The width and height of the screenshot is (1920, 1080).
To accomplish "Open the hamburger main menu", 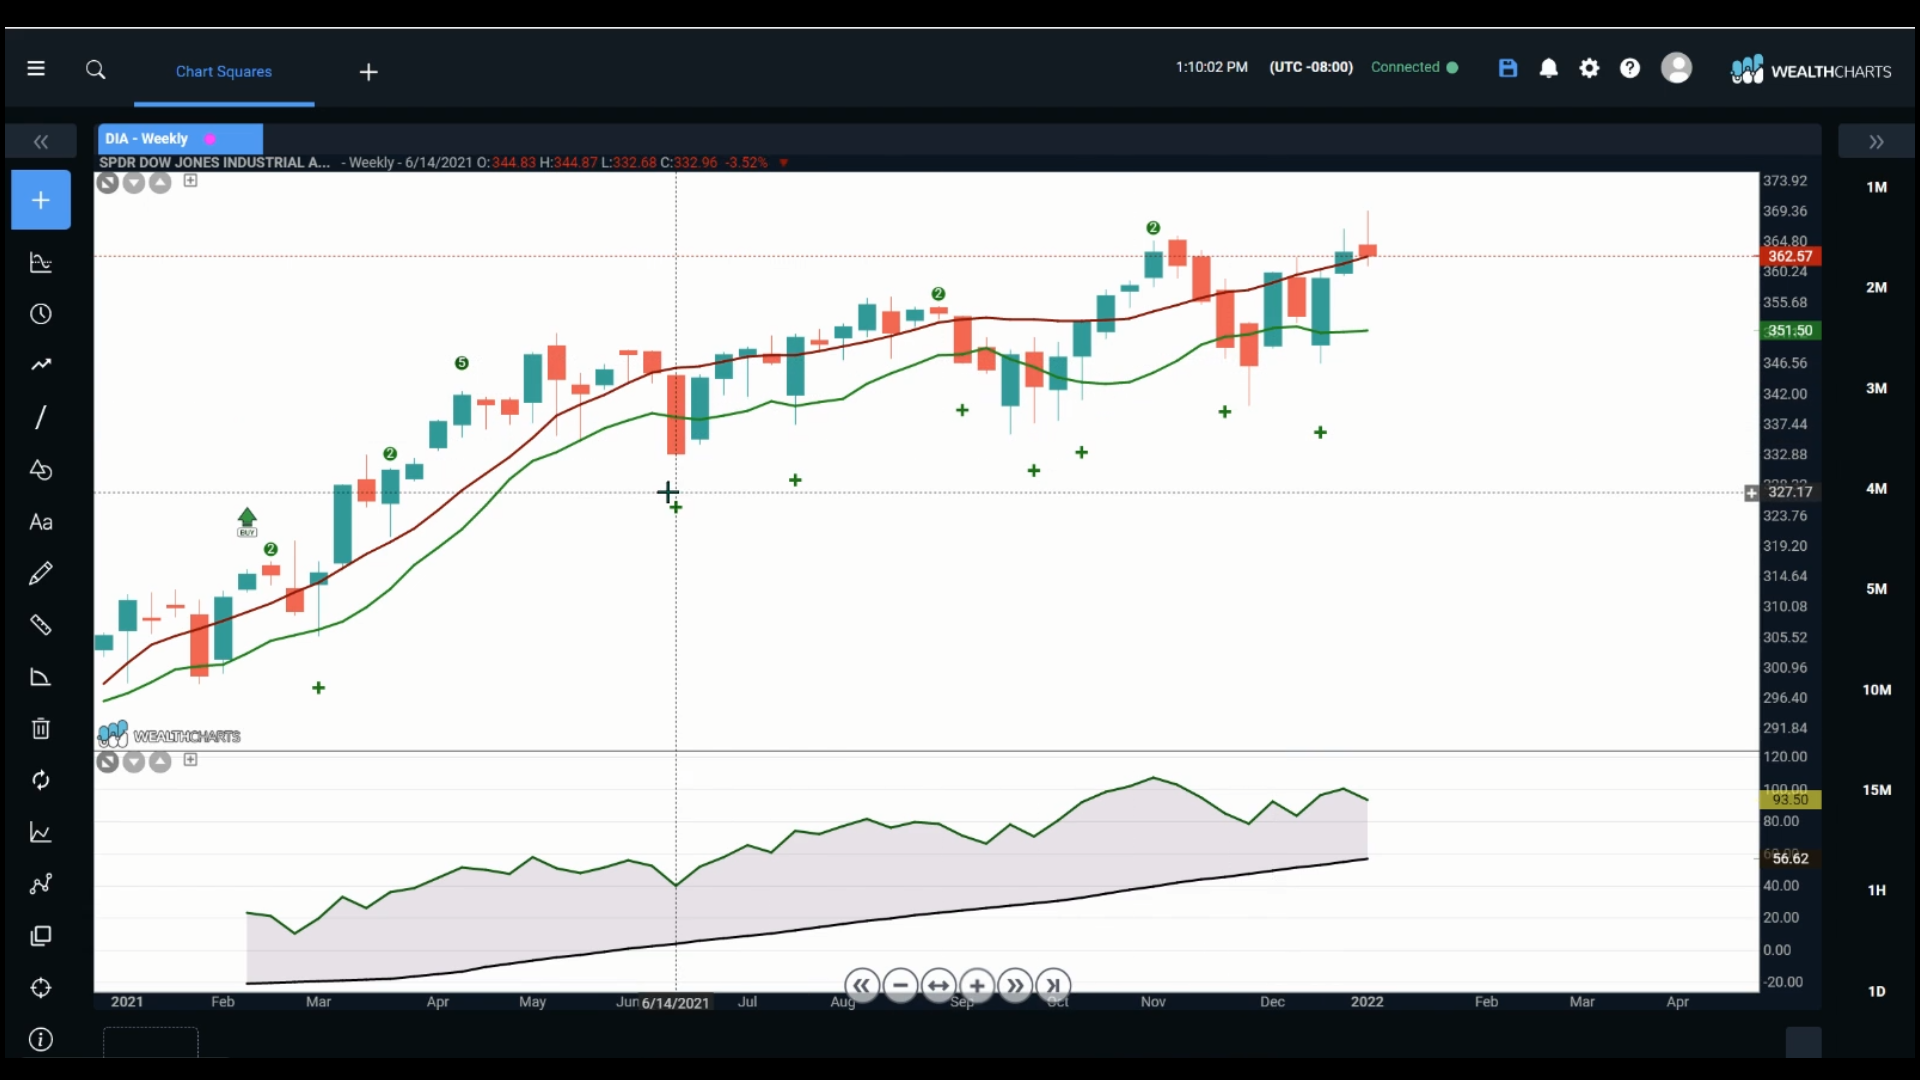I will [x=36, y=69].
